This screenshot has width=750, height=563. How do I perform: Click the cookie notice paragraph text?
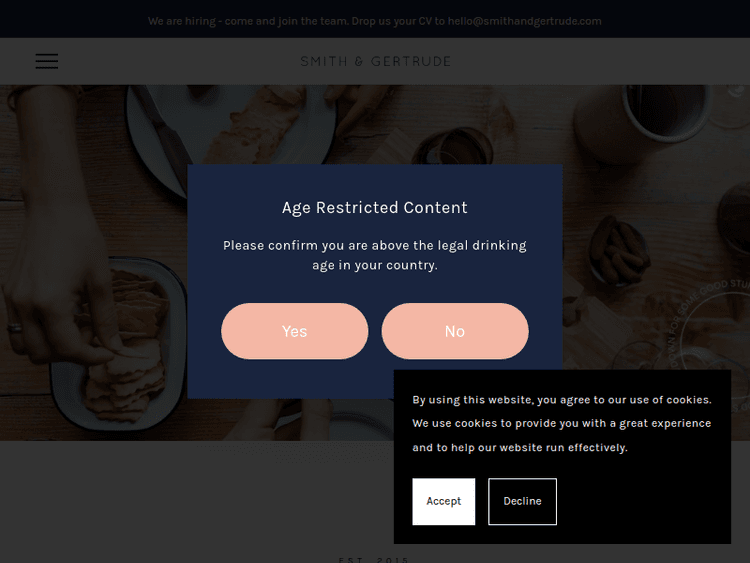tap(561, 423)
